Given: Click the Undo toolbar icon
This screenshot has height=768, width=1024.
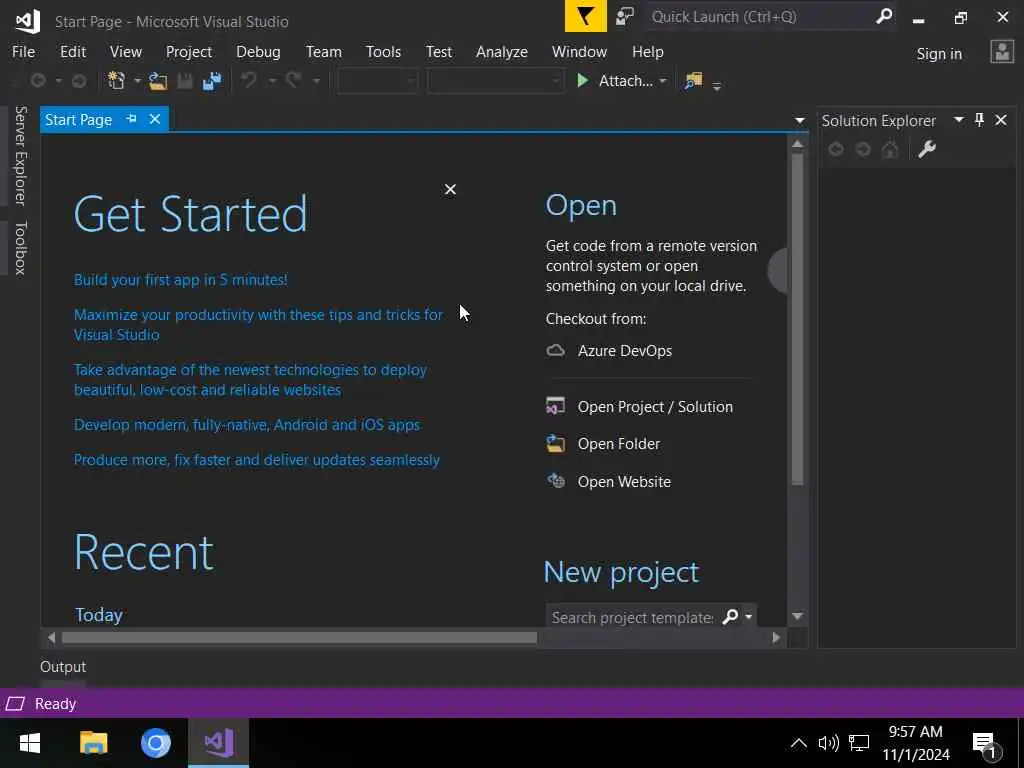Looking at the screenshot, I should point(249,80).
